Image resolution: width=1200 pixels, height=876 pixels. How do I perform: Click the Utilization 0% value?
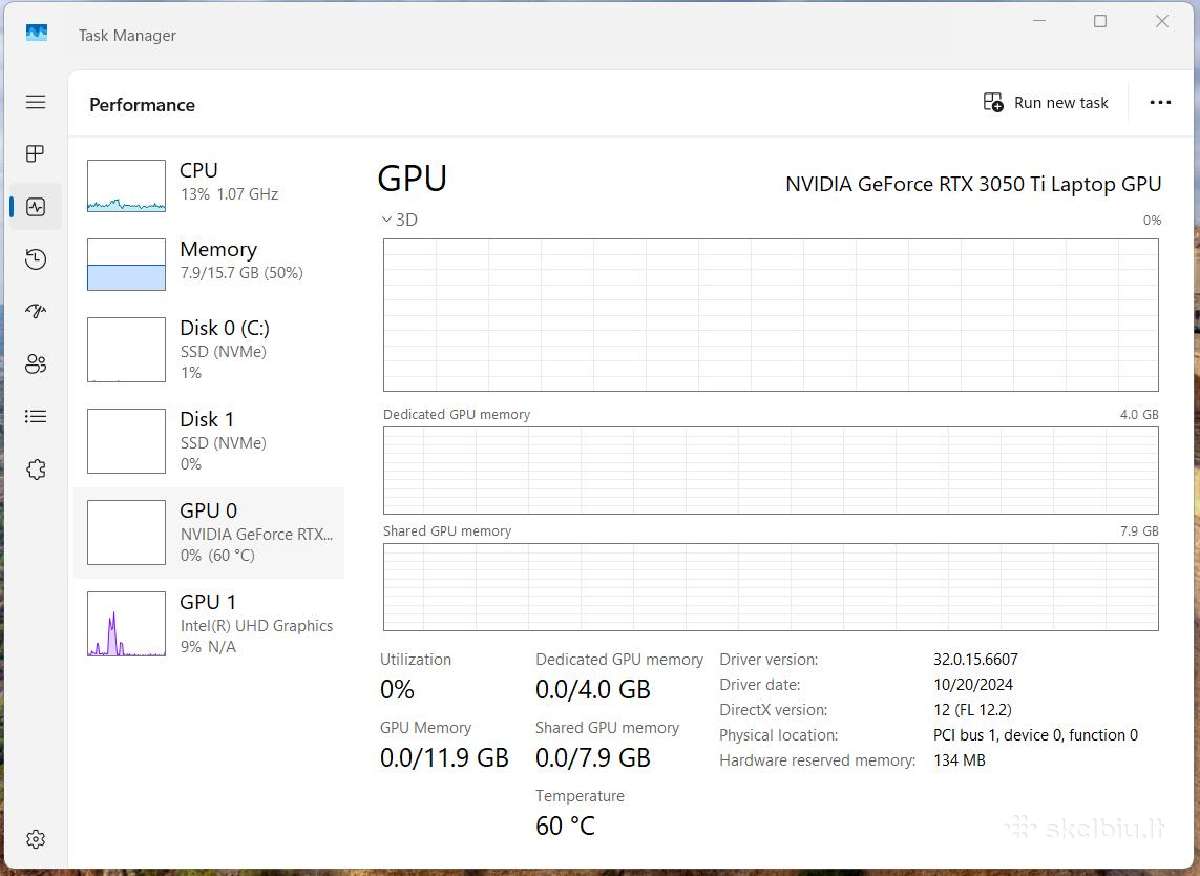[x=397, y=690]
